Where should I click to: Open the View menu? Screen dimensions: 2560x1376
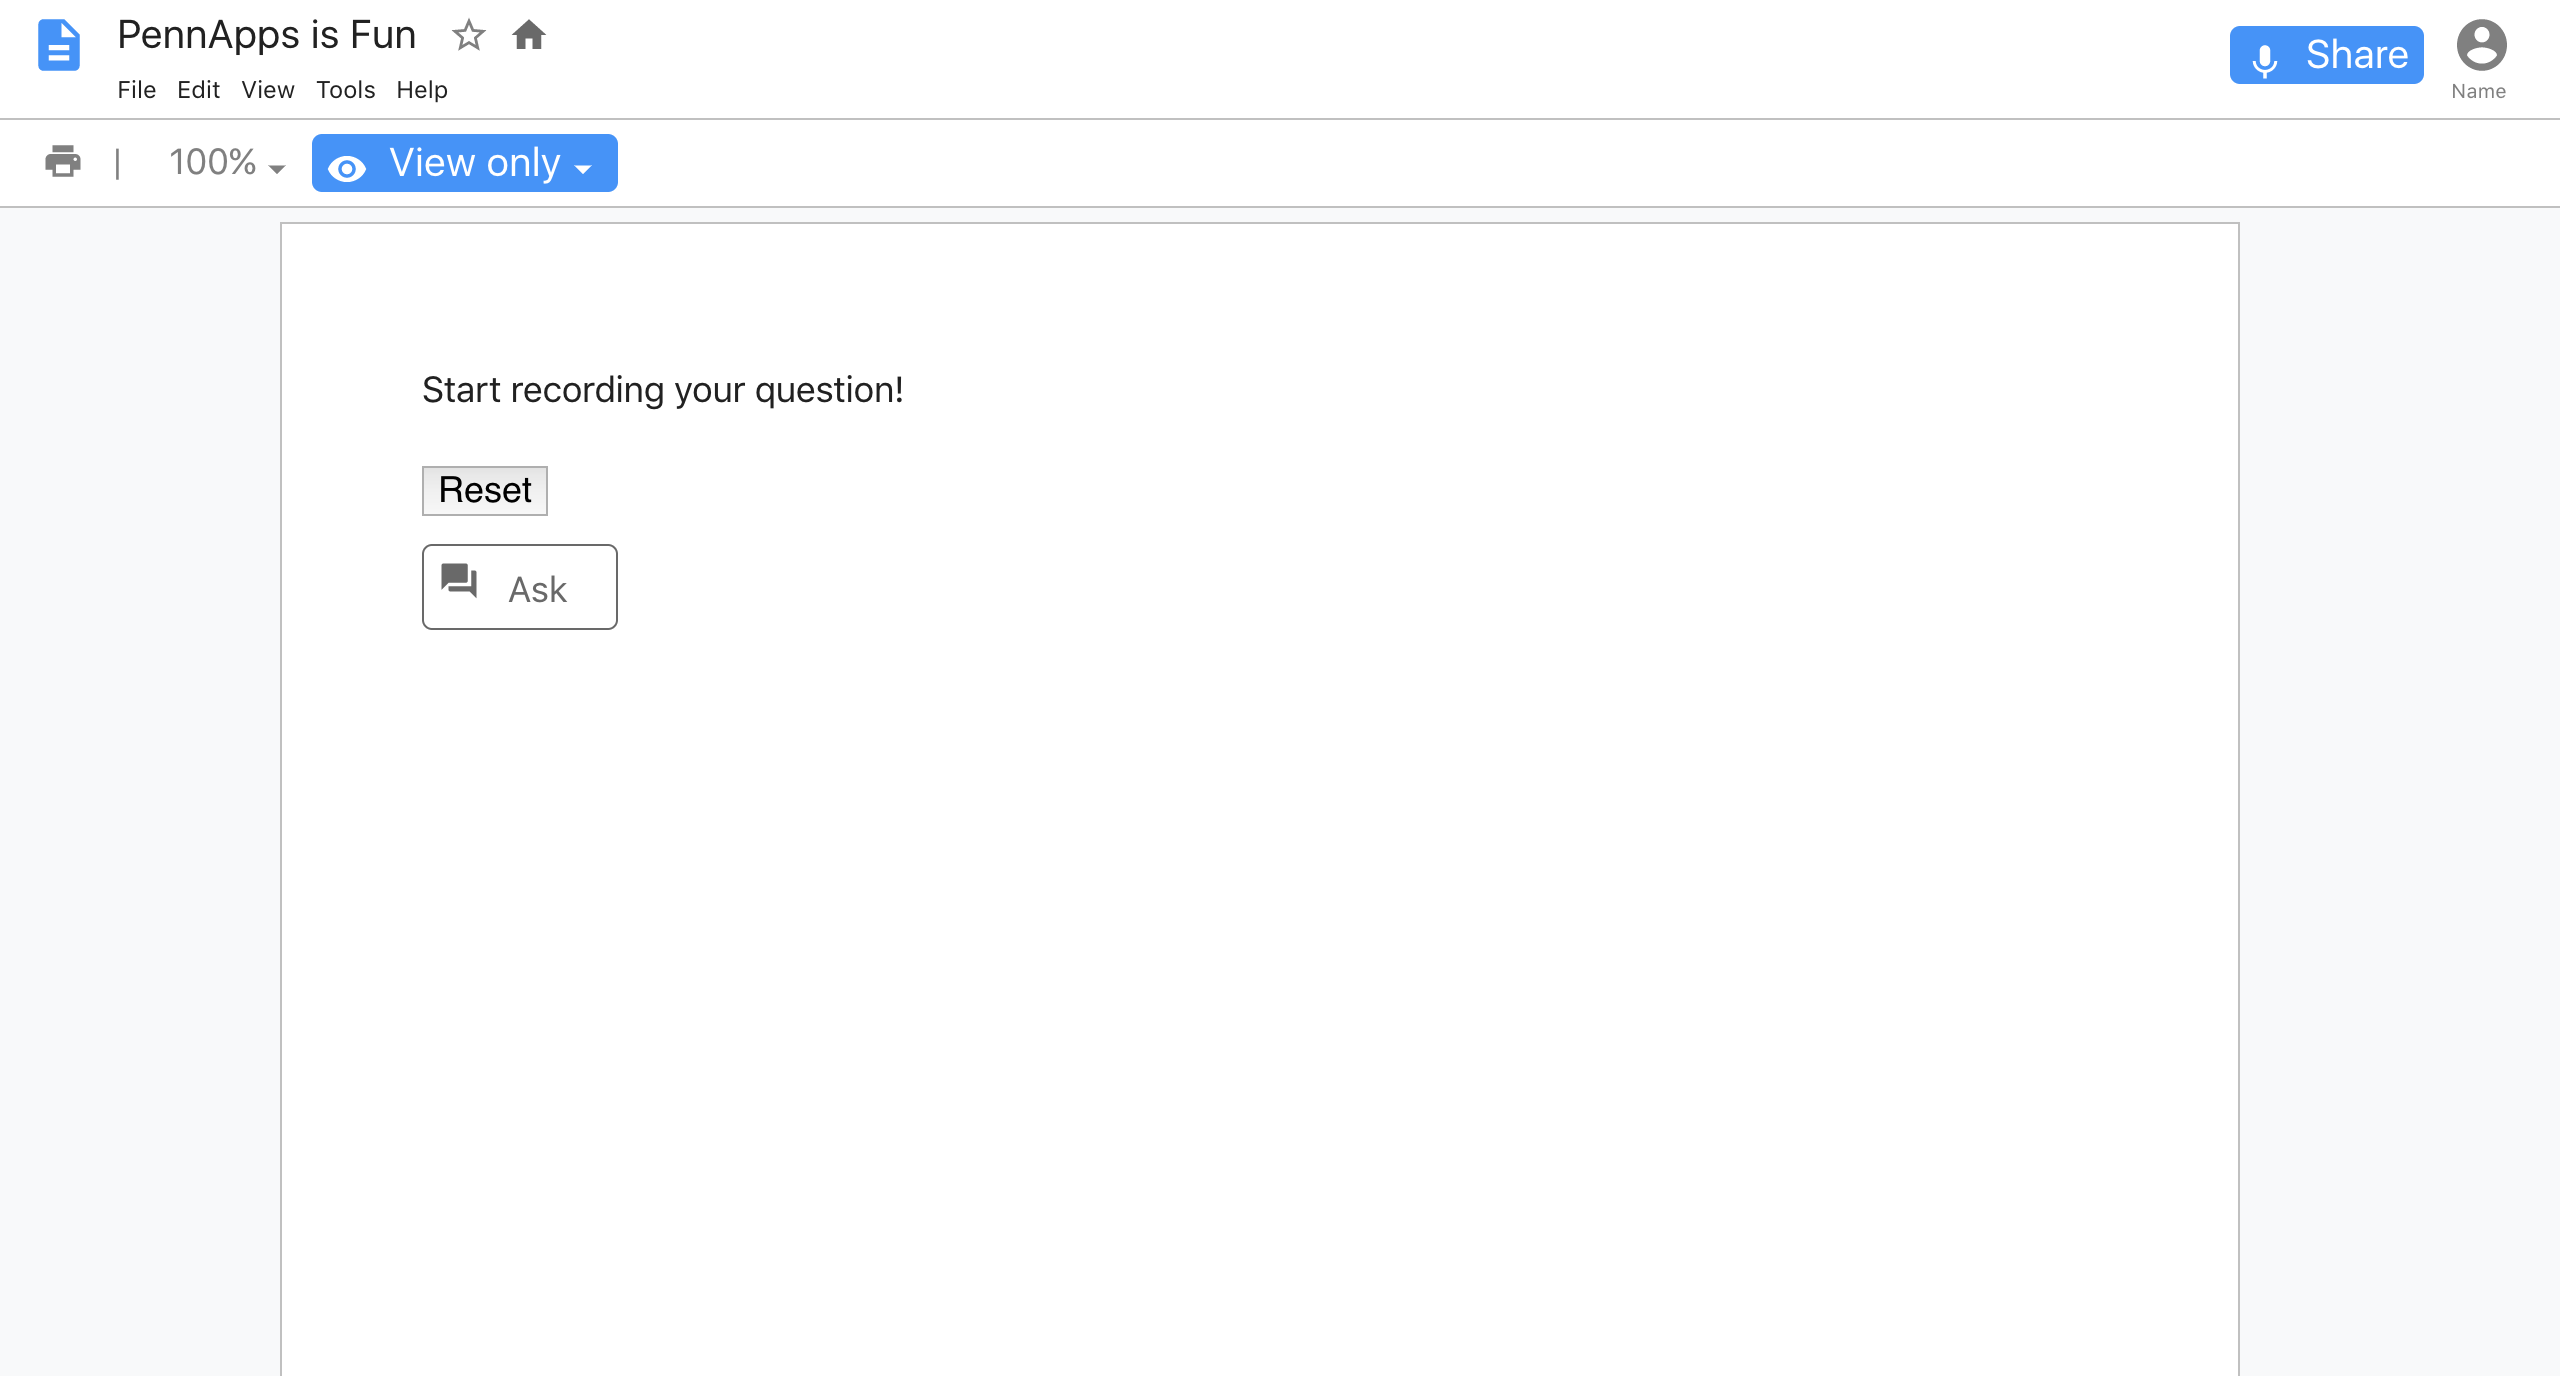click(x=268, y=90)
